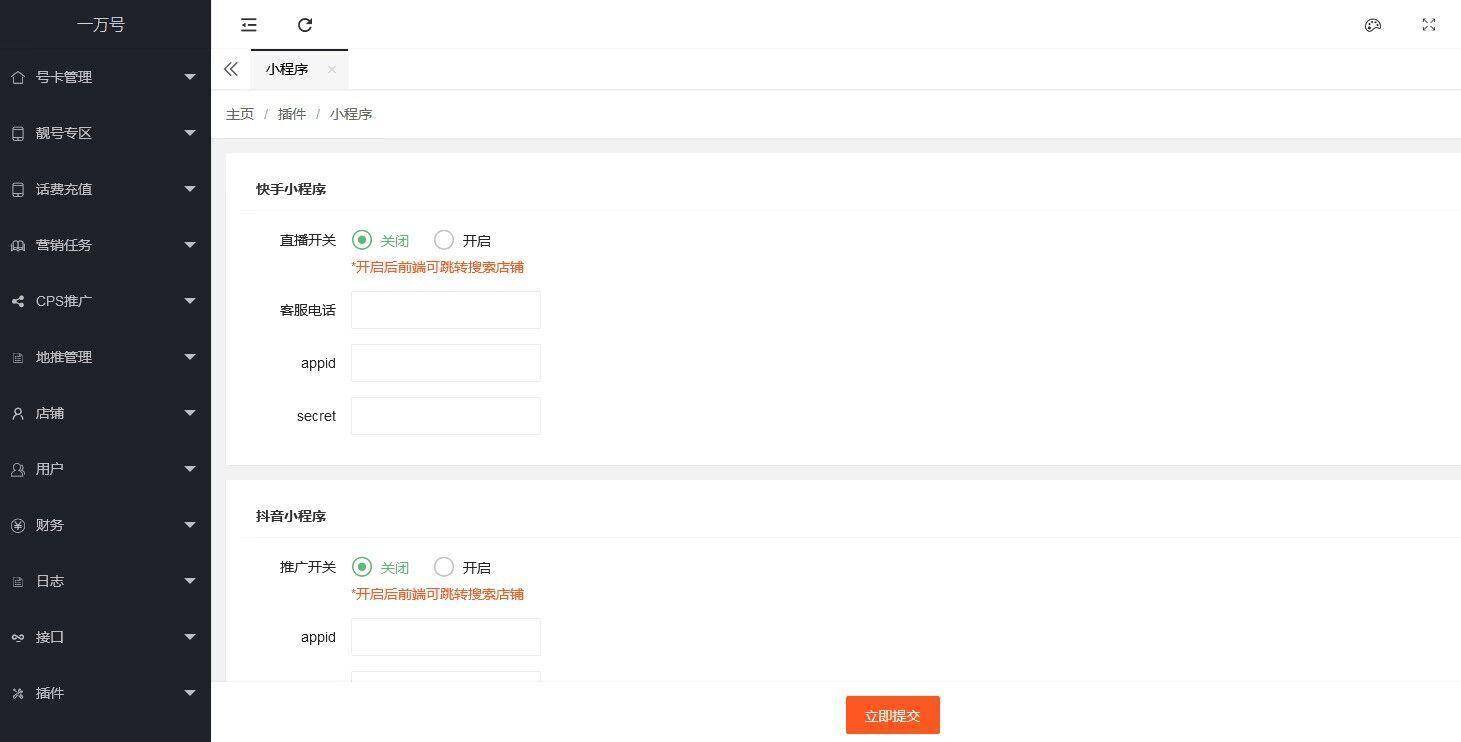Click the refresh icon in the top bar
Image resolution: width=1461 pixels, height=742 pixels.
tap(305, 25)
